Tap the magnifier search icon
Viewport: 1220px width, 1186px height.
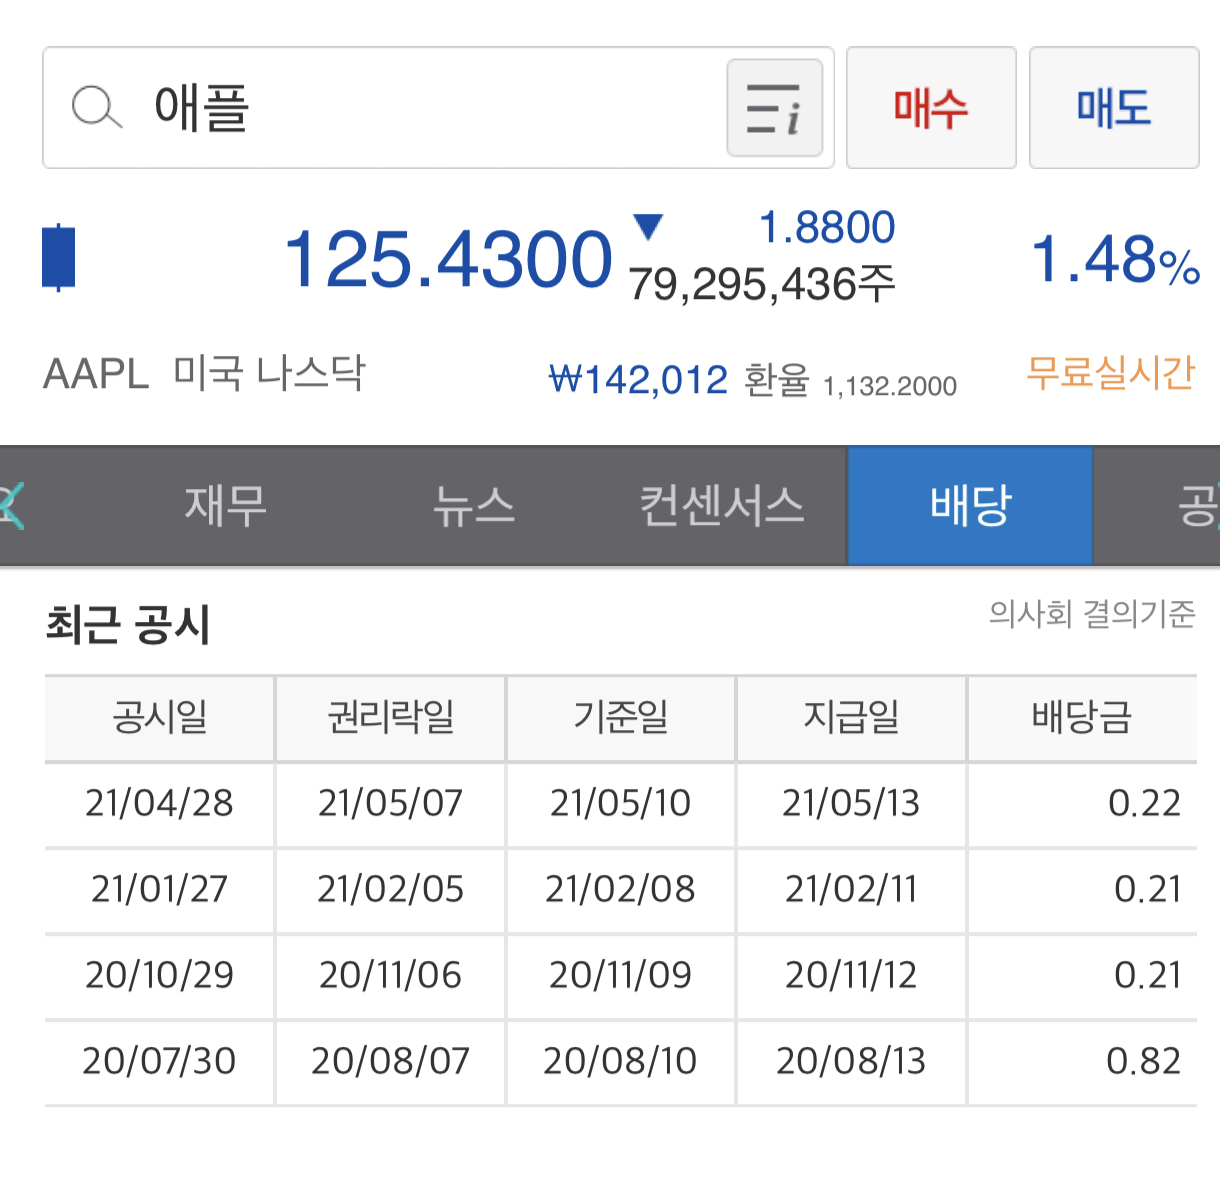pyautogui.click(x=97, y=107)
